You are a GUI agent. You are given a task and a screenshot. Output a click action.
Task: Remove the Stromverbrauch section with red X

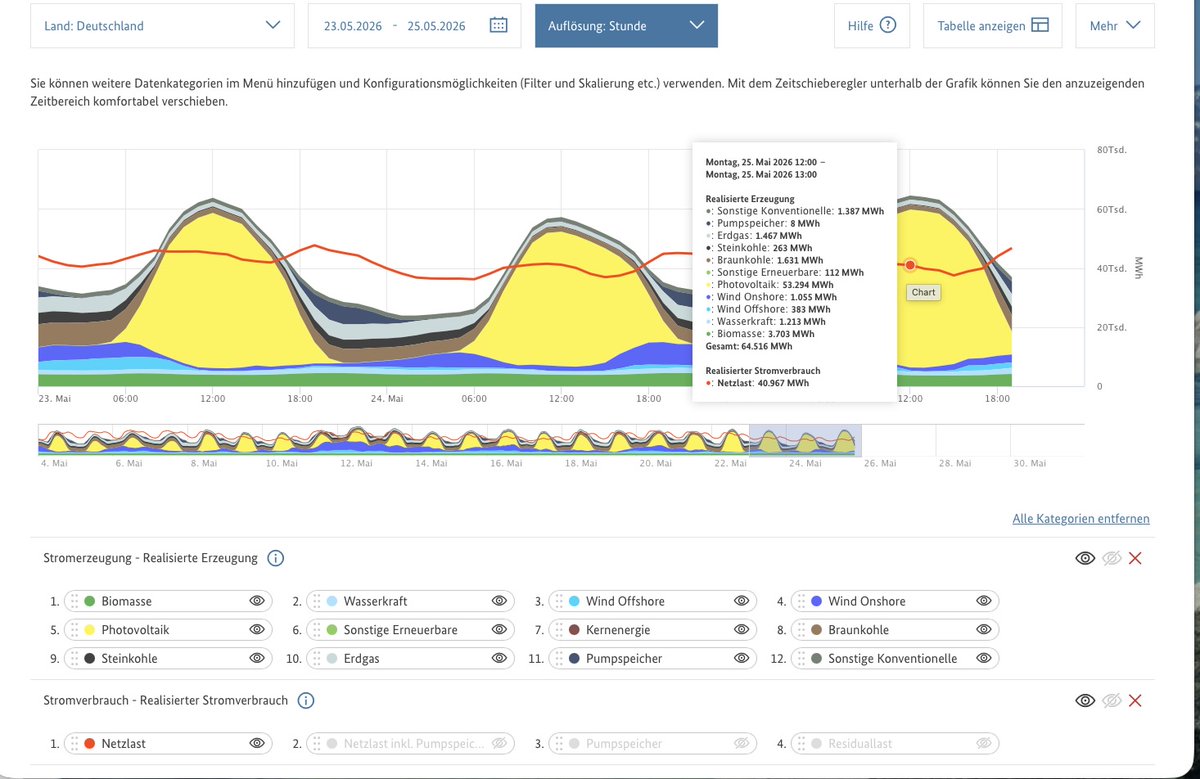click(1135, 701)
